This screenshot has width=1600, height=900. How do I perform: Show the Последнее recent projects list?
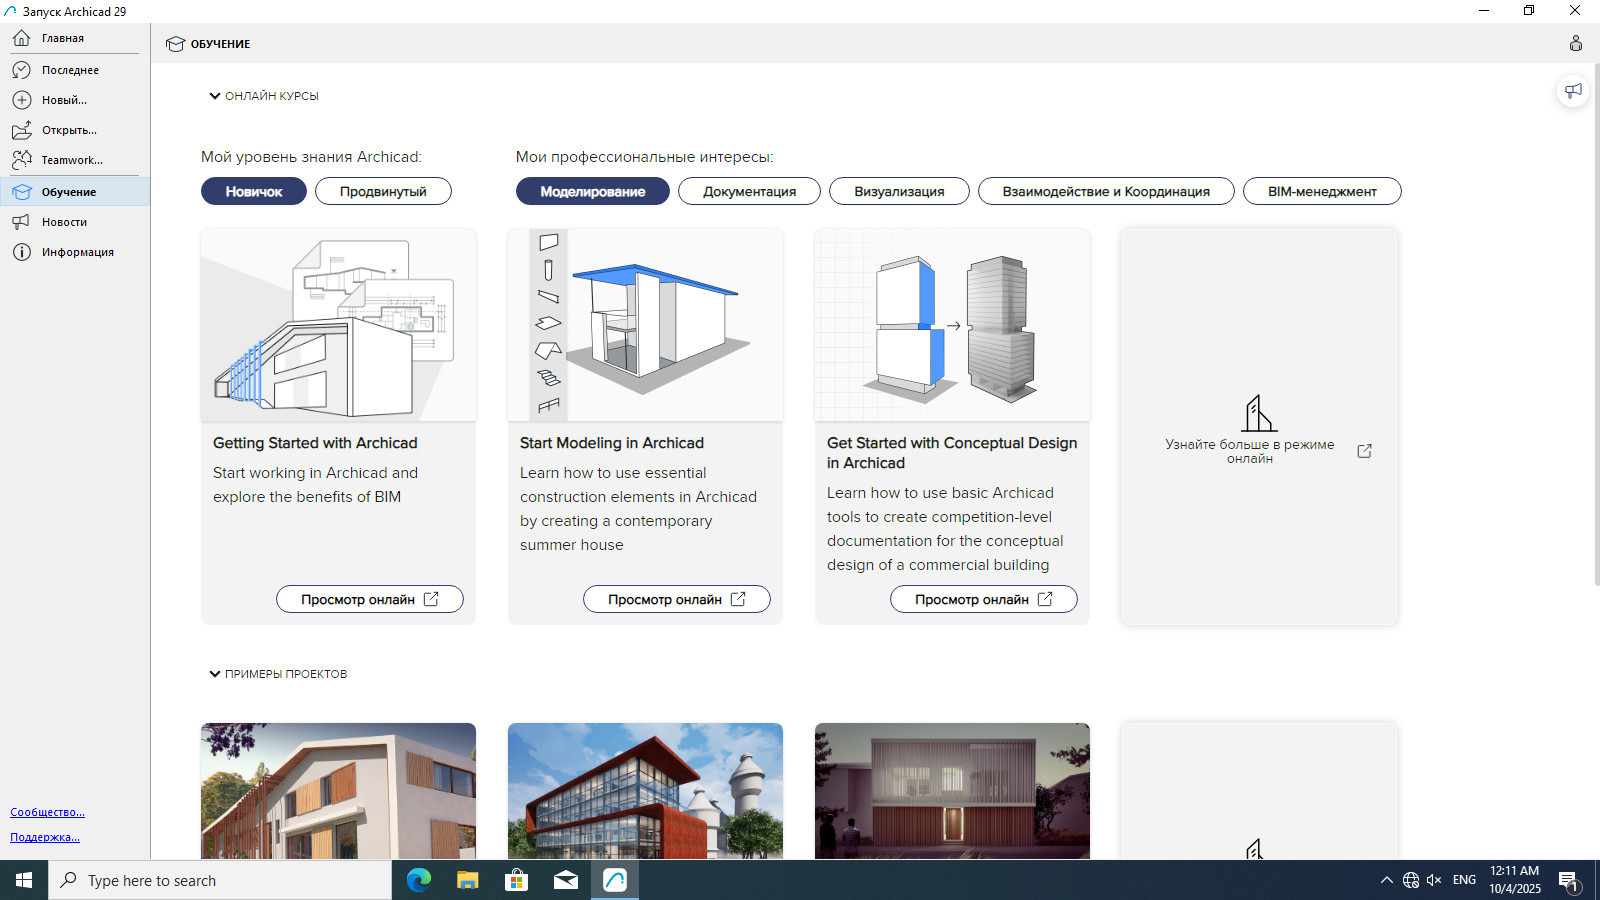point(75,70)
